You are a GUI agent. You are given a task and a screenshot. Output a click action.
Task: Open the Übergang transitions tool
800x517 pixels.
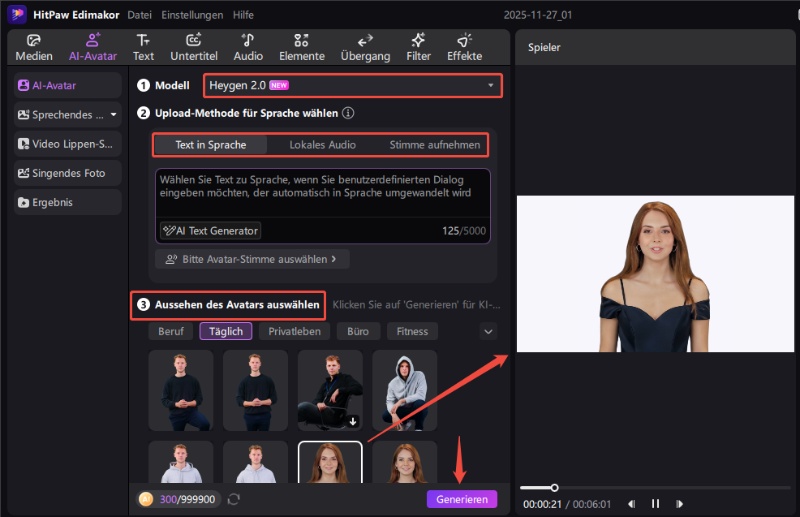tap(365, 47)
